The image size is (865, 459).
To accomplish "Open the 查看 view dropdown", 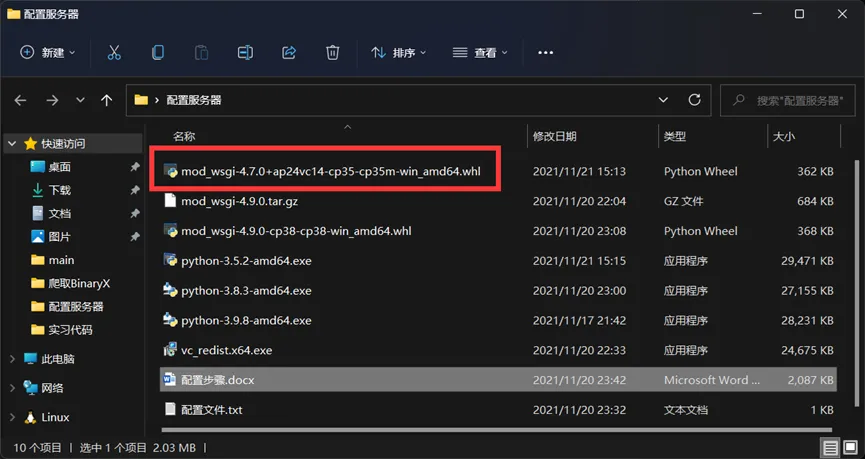I will [479, 52].
